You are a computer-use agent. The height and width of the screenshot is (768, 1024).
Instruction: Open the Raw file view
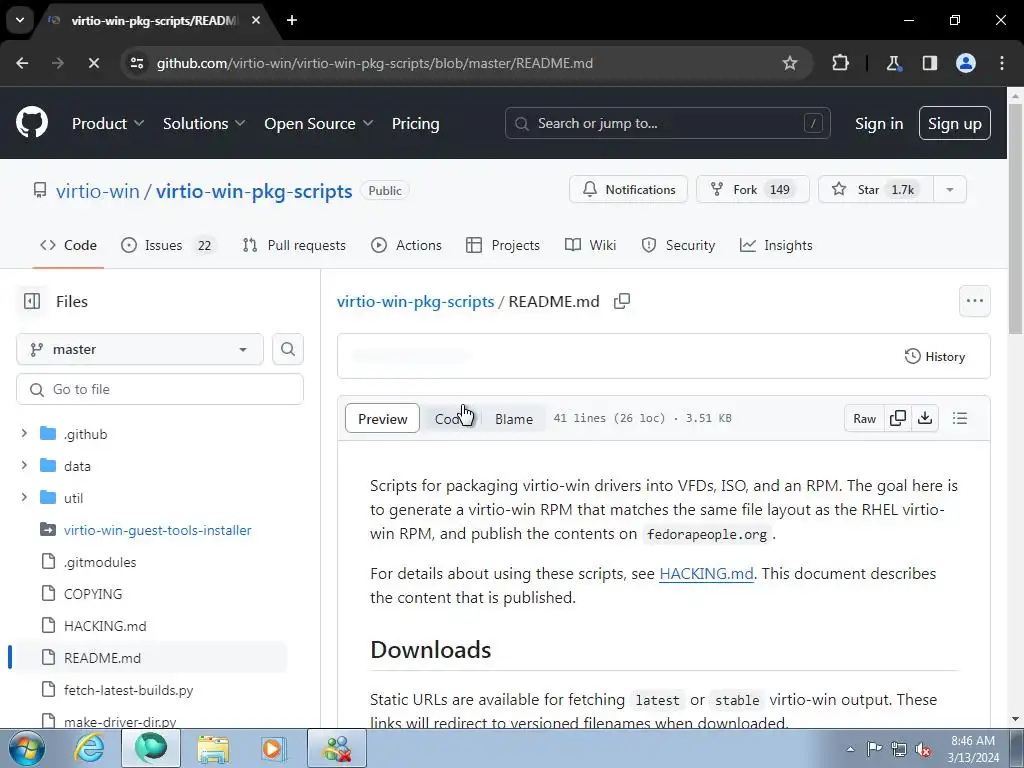(864, 419)
